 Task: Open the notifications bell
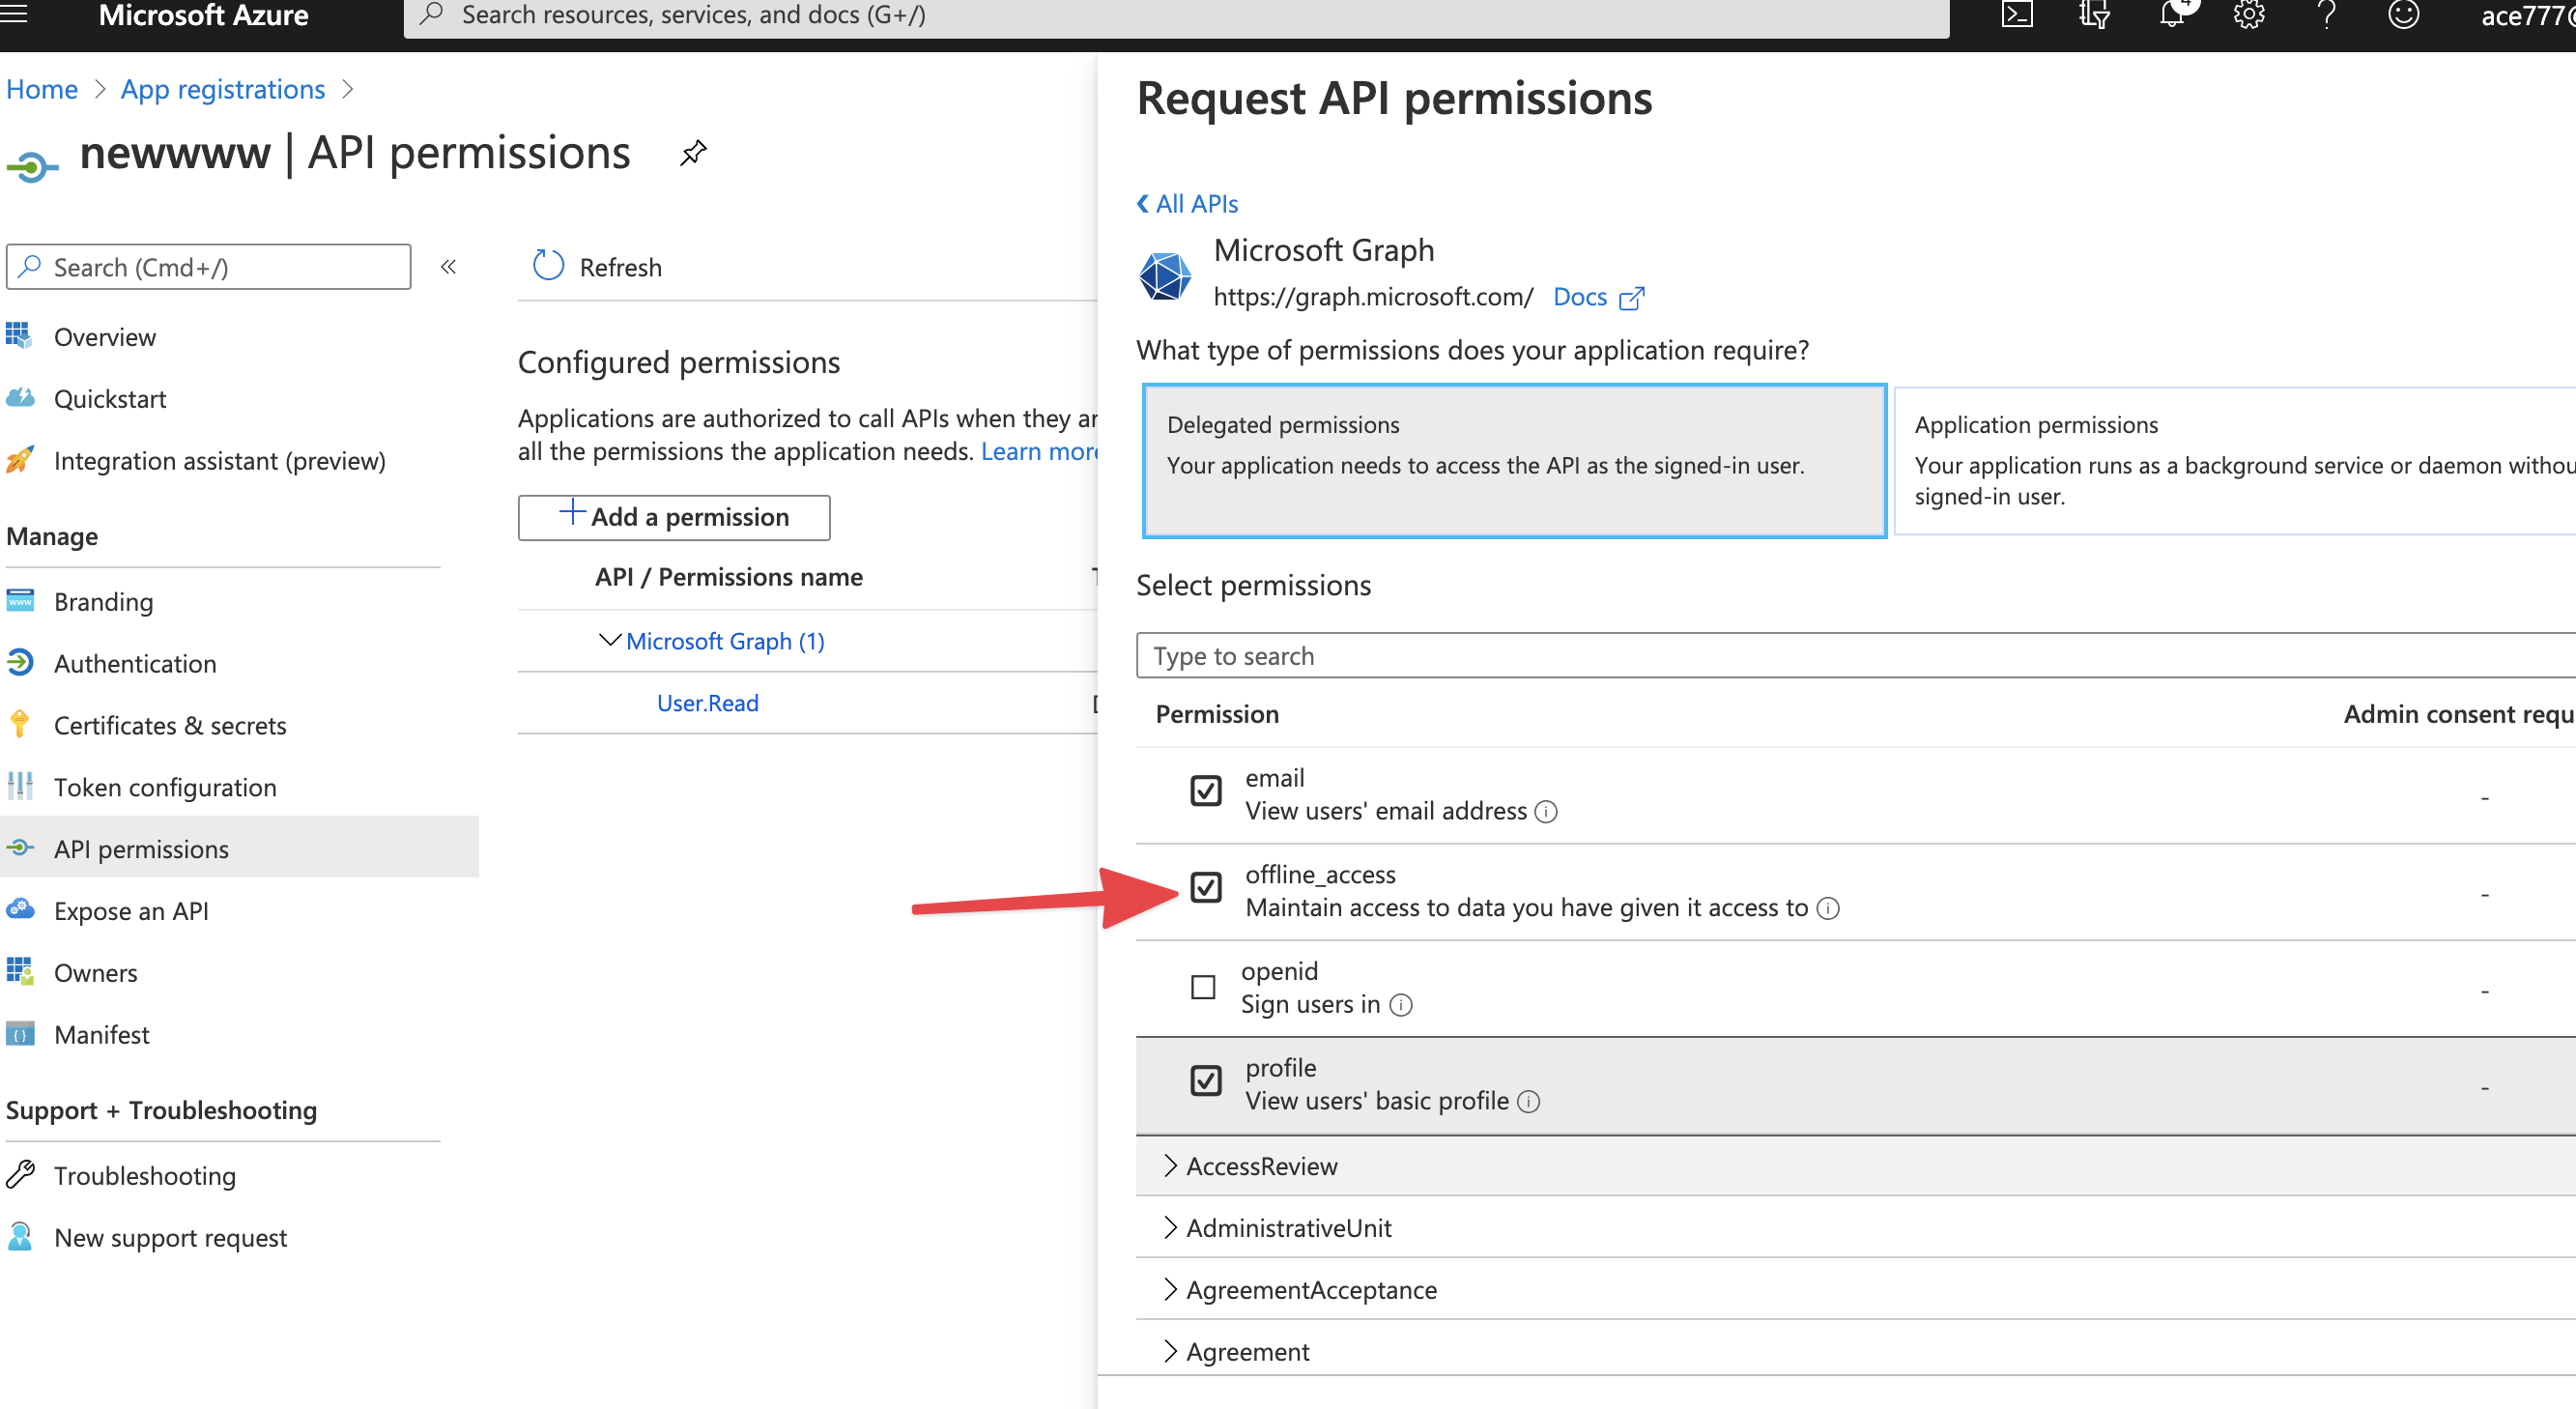point(2172,14)
